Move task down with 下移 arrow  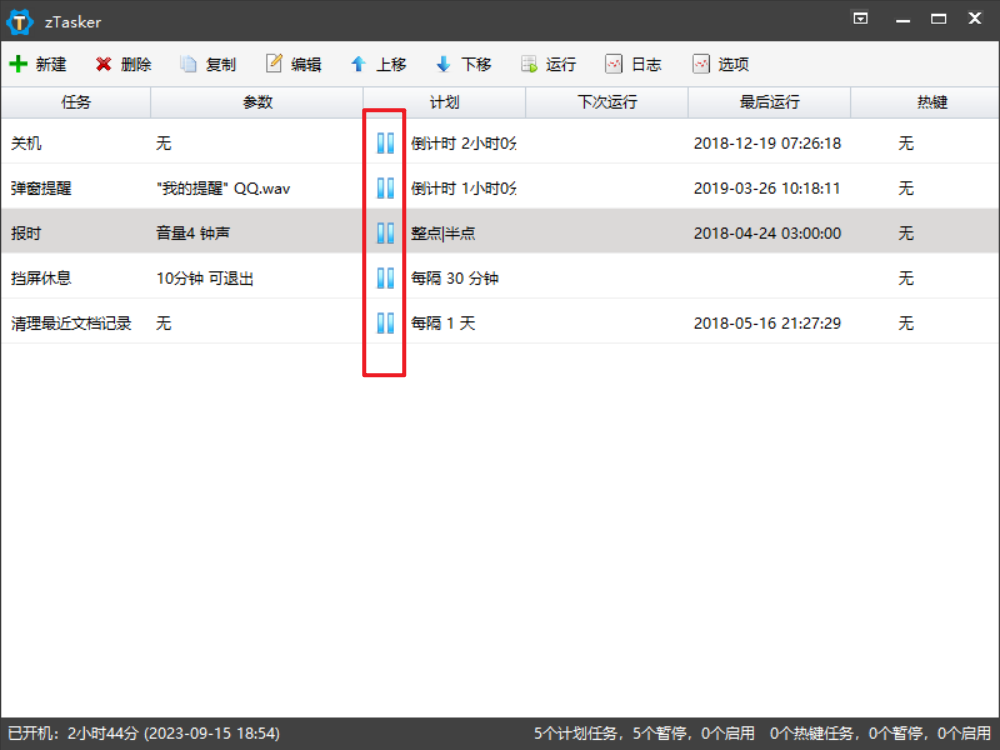click(443, 64)
